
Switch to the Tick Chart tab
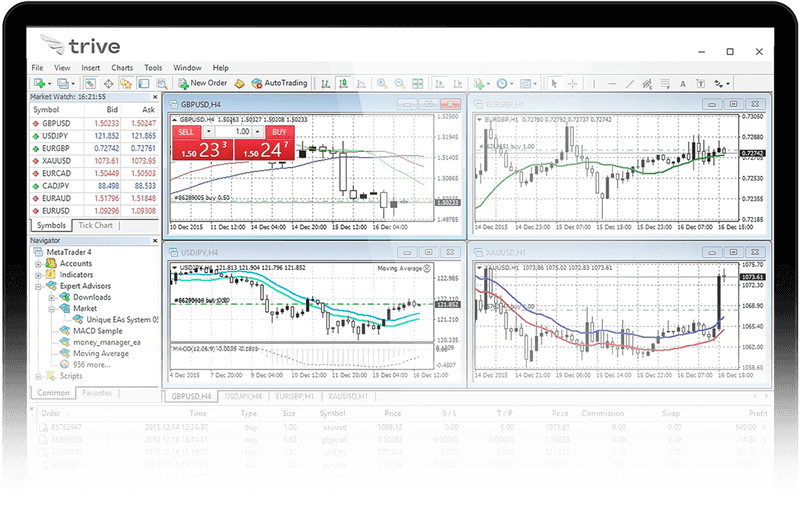(95, 225)
